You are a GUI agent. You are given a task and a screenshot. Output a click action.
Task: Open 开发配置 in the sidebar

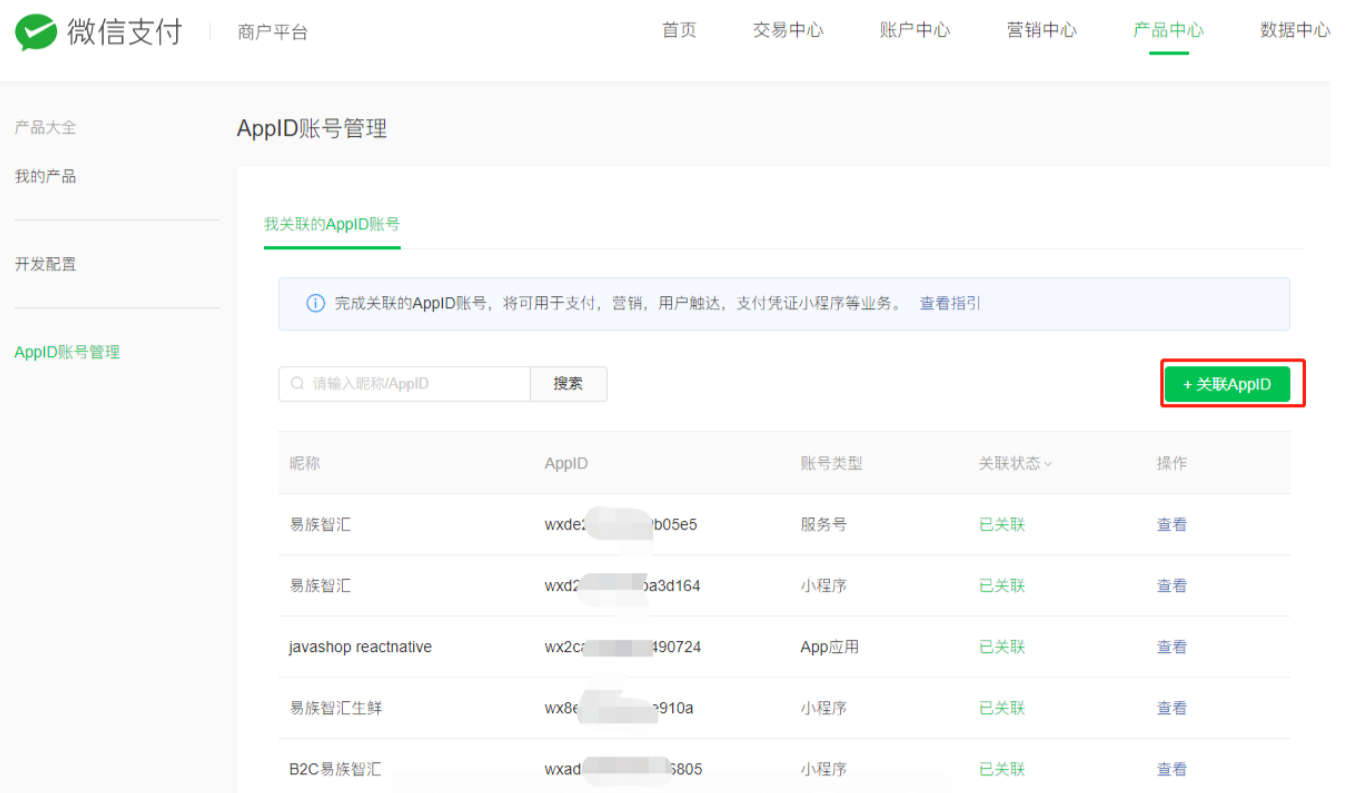(45, 264)
